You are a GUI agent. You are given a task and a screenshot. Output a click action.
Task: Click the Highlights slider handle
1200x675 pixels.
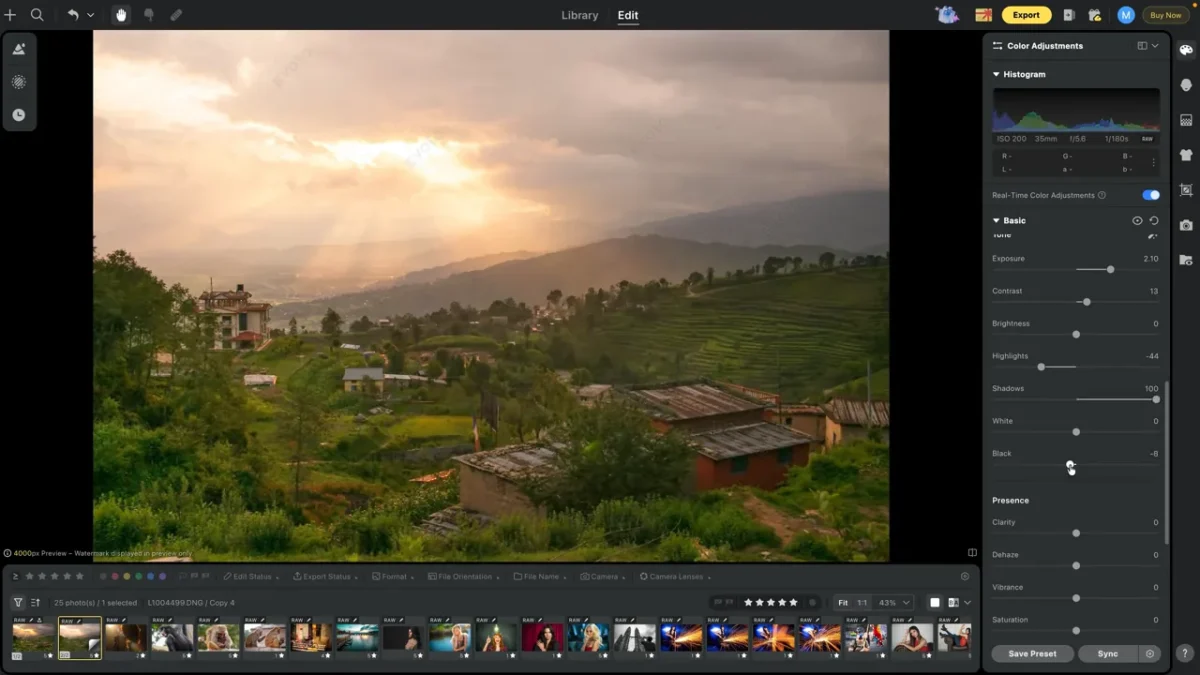pyautogui.click(x=1041, y=367)
